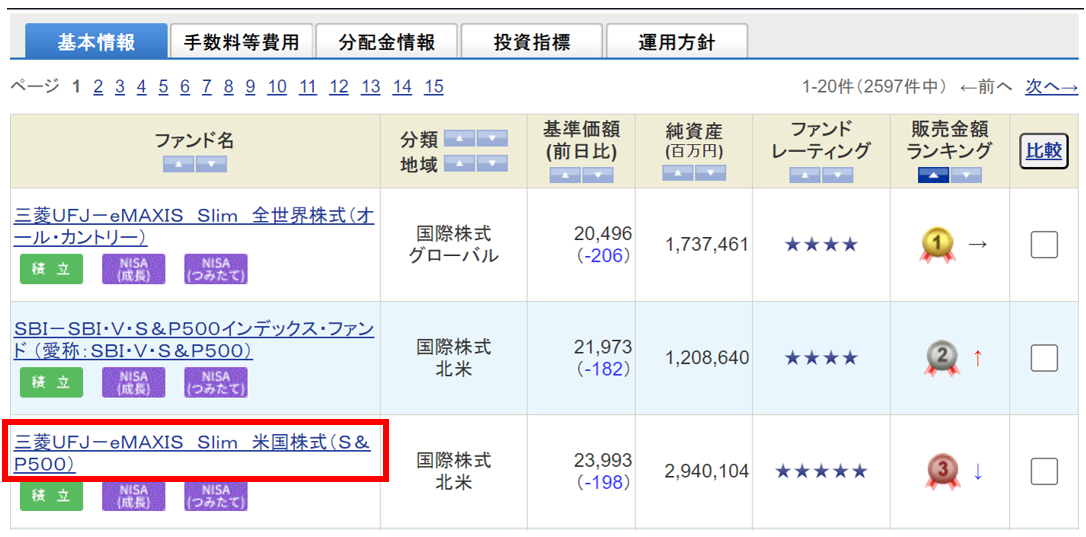The height and width of the screenshot is (537, 1086).
Task: Open 投資指標 tab
Action: [x=532, y=42]
